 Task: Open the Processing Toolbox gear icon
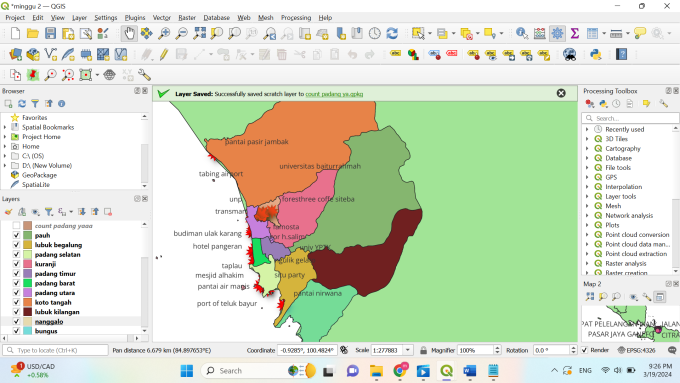coord(557,33)
